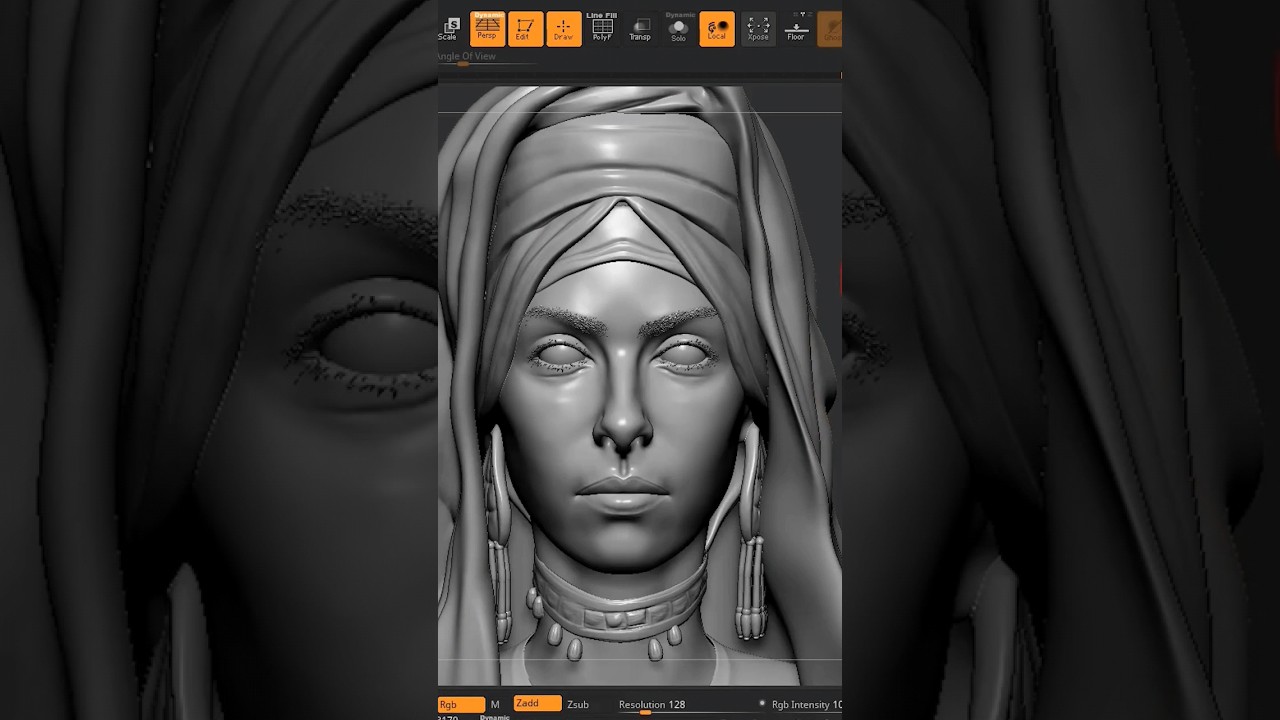Switch to Zsub mode

(578, 705)
